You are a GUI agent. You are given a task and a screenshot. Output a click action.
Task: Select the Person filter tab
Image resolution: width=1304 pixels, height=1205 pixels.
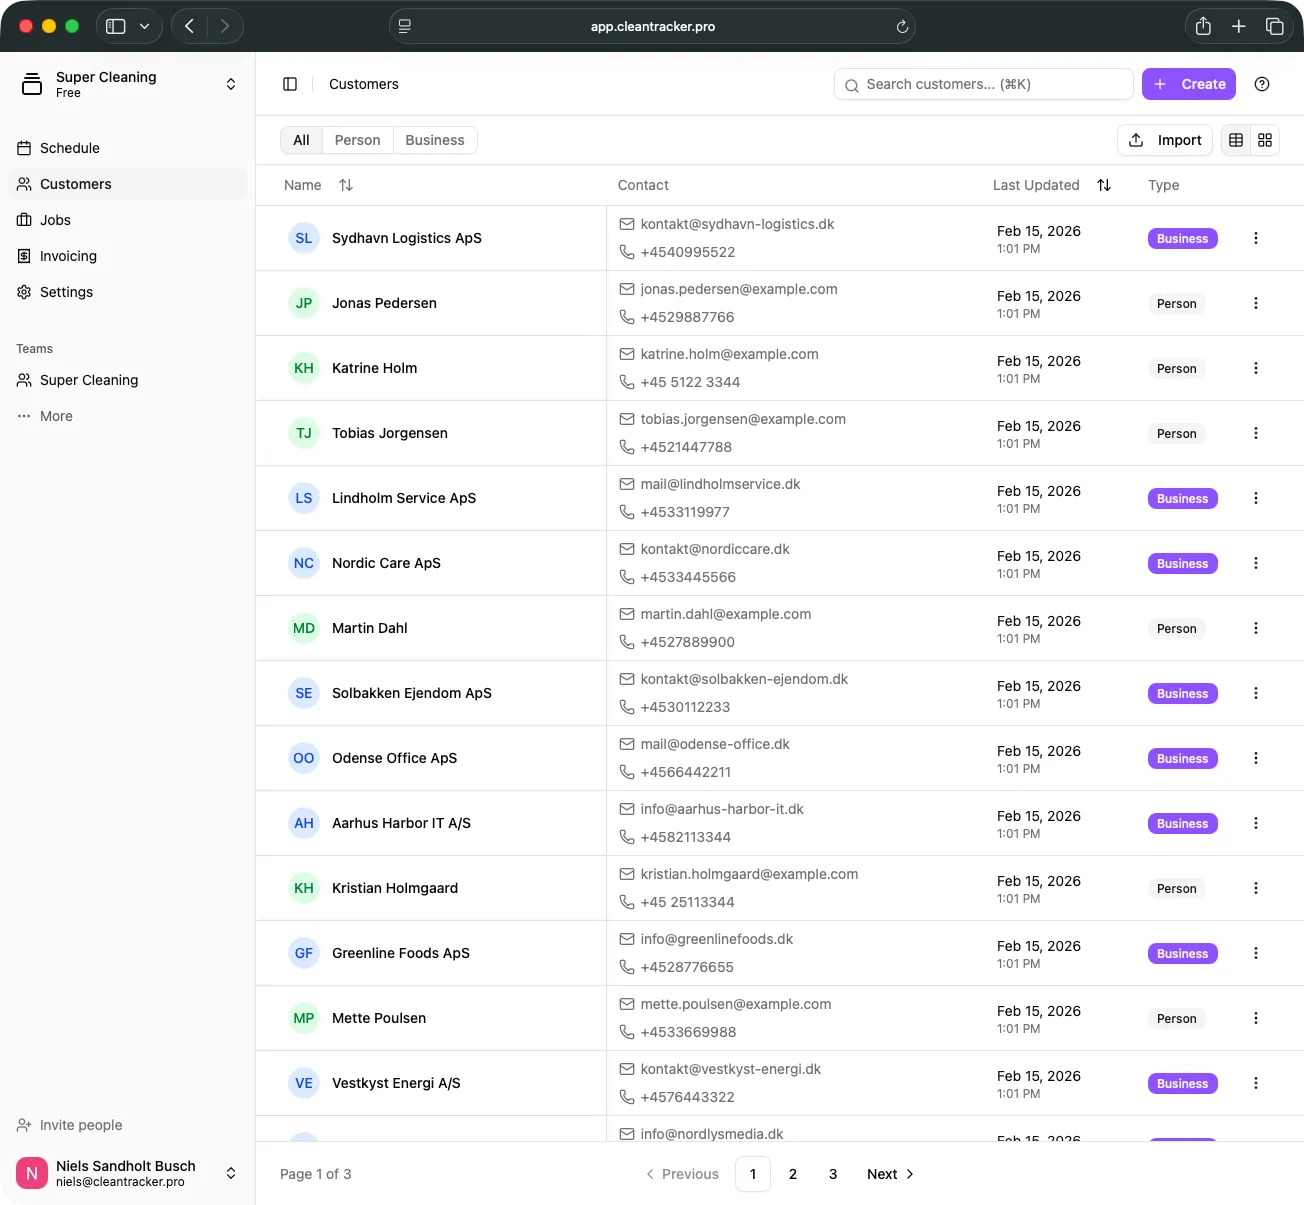357,140
